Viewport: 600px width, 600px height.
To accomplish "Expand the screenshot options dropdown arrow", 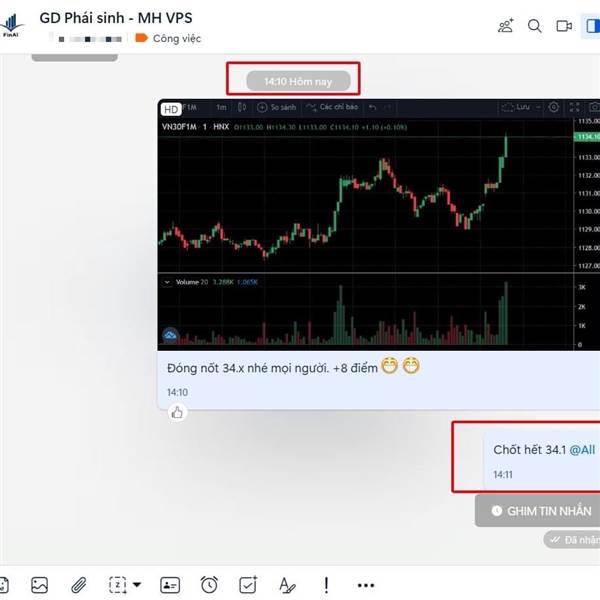I will [x=137, y=585].
